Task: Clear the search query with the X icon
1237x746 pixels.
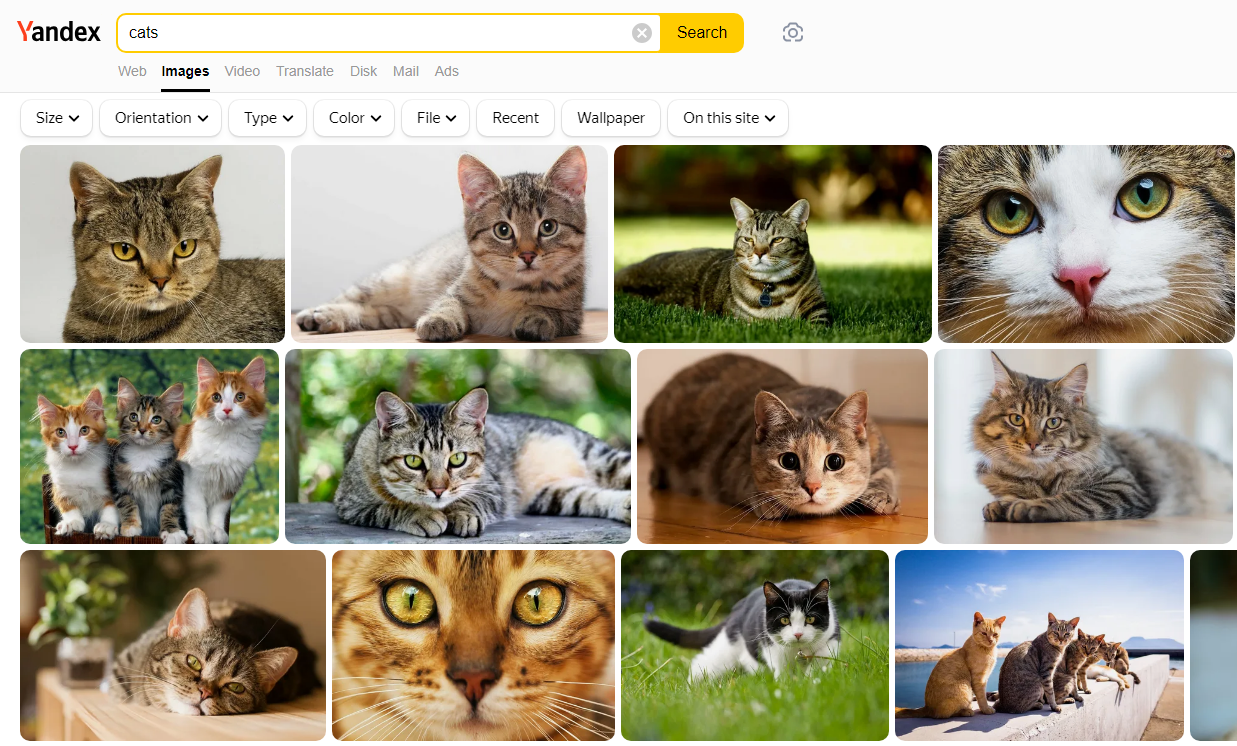Action: [x=641, y=32]
